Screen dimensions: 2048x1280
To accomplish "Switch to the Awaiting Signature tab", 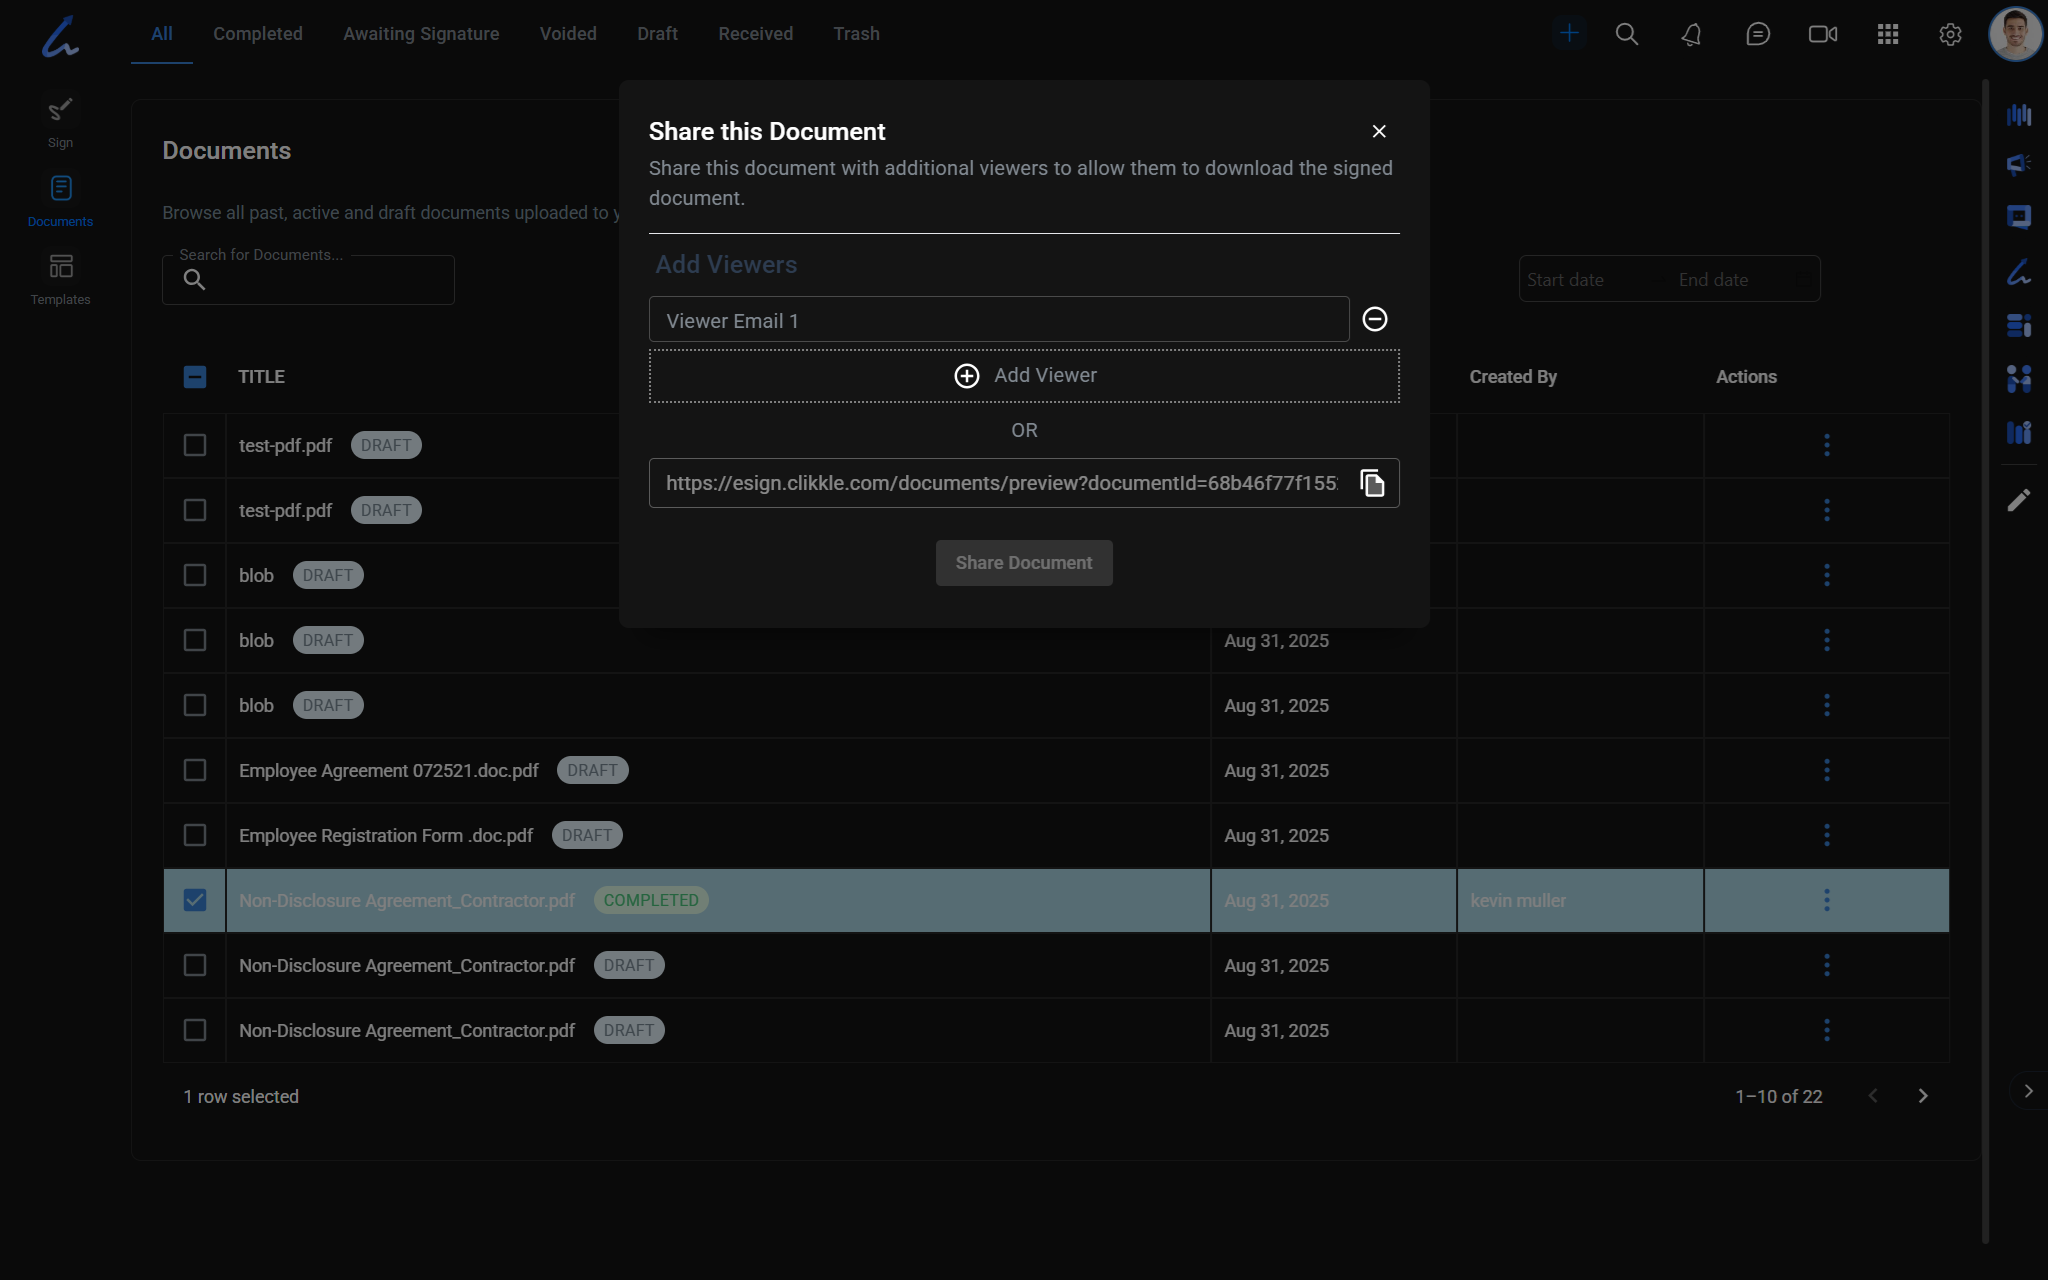I will pyautogui.click(x=421, y=34).
